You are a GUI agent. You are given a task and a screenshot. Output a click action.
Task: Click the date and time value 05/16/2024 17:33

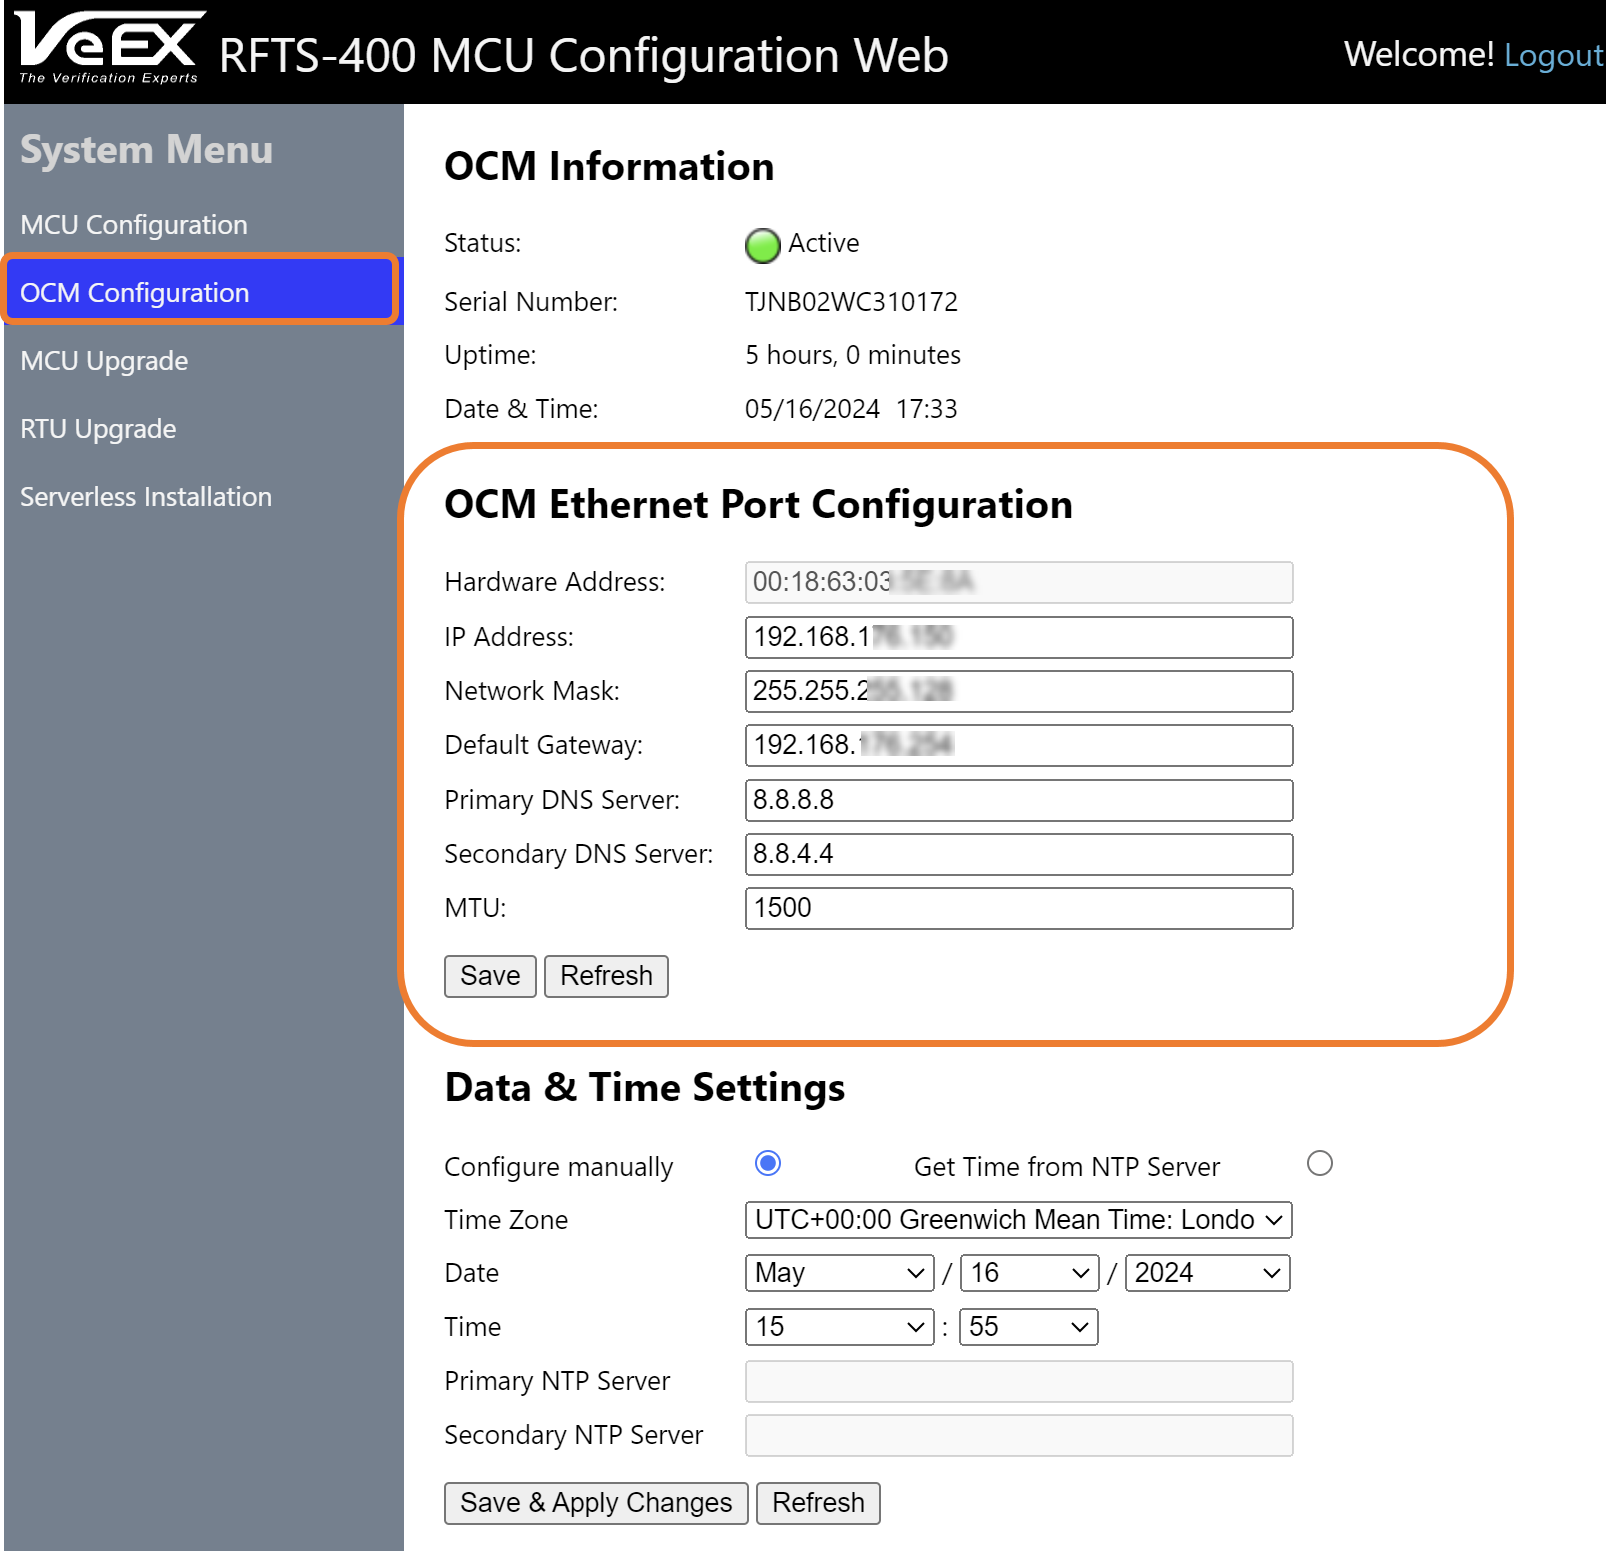851,409
